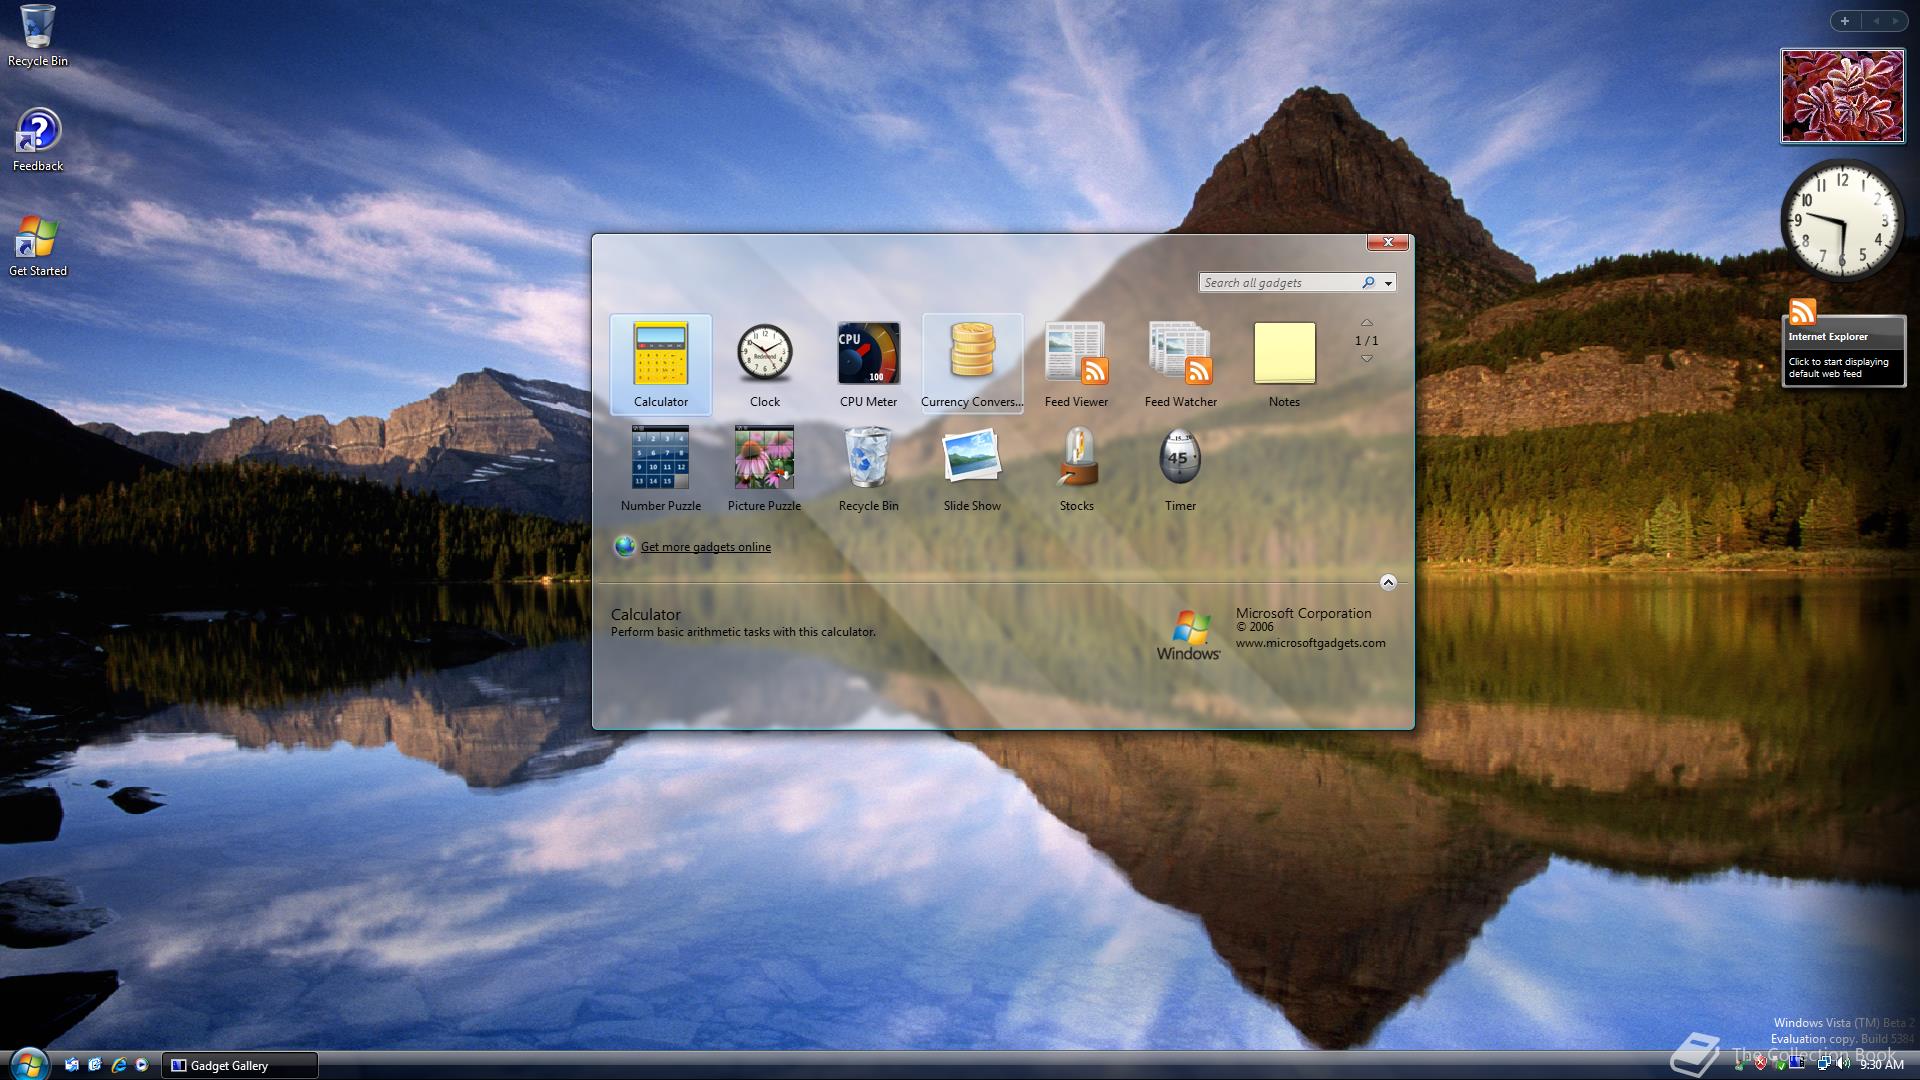Open the Windows Start orb

click(x=29, y=1063)
